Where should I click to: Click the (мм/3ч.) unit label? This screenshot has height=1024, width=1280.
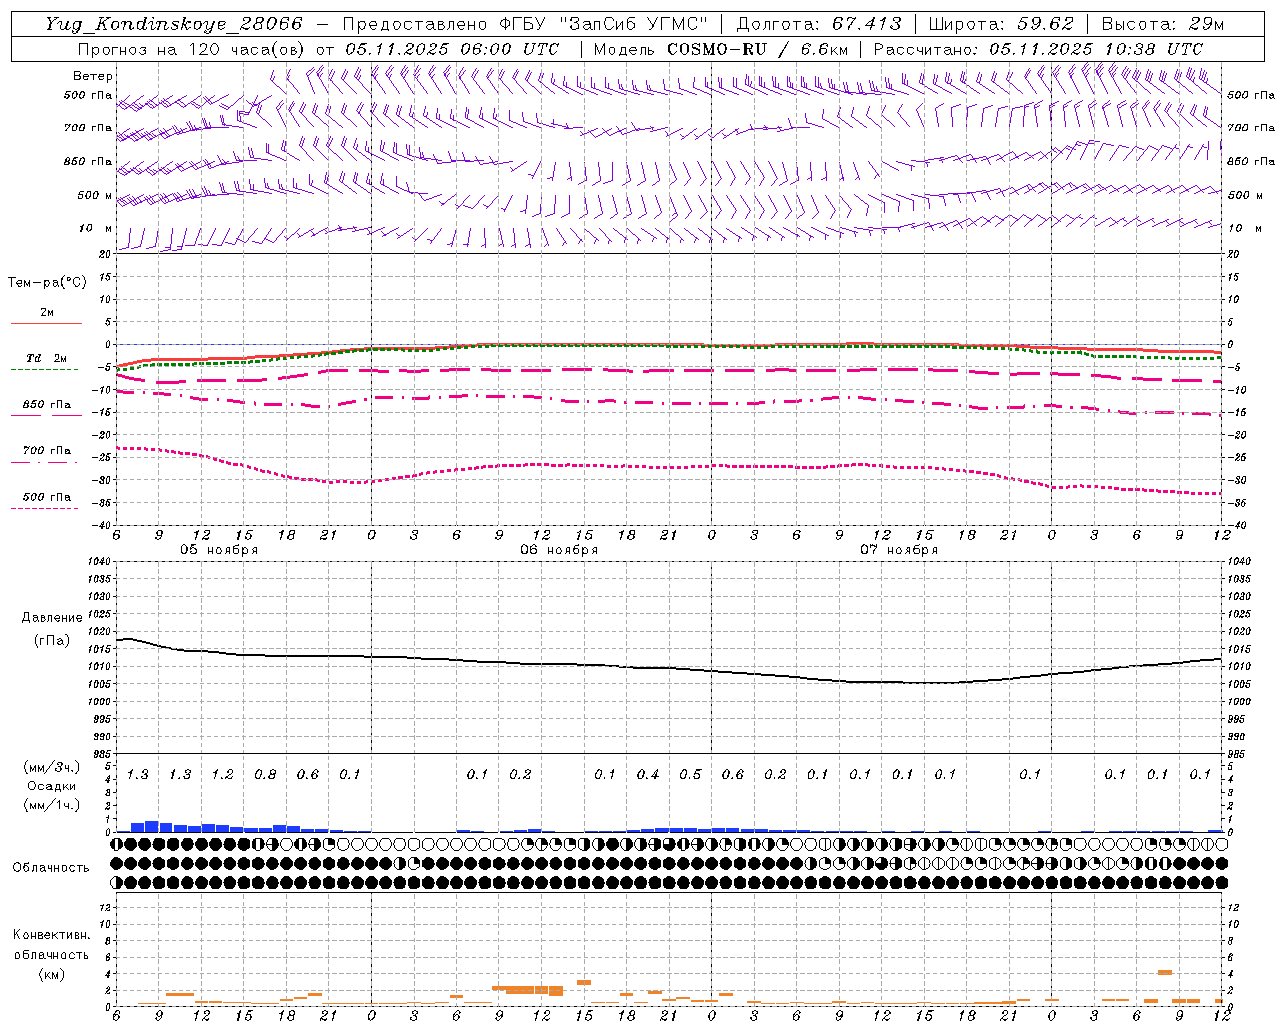[x=51, y=767]
